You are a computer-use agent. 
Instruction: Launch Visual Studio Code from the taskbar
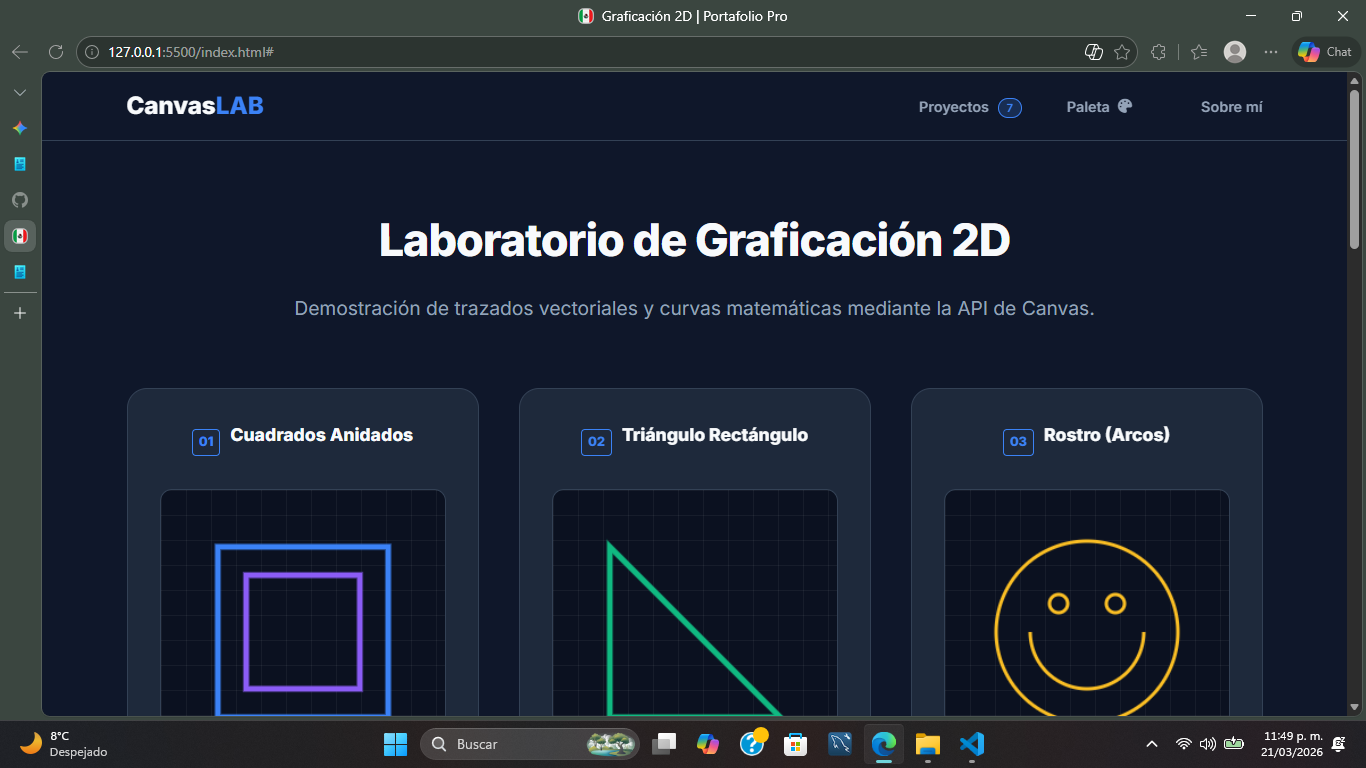pos(971,744)
